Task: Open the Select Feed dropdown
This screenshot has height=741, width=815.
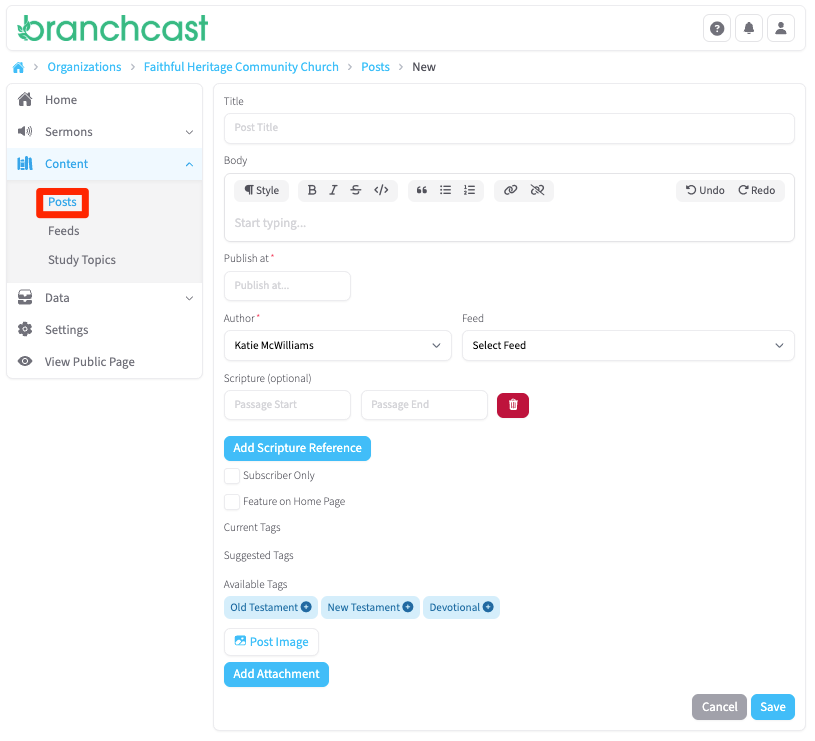Action: (628, 345)
